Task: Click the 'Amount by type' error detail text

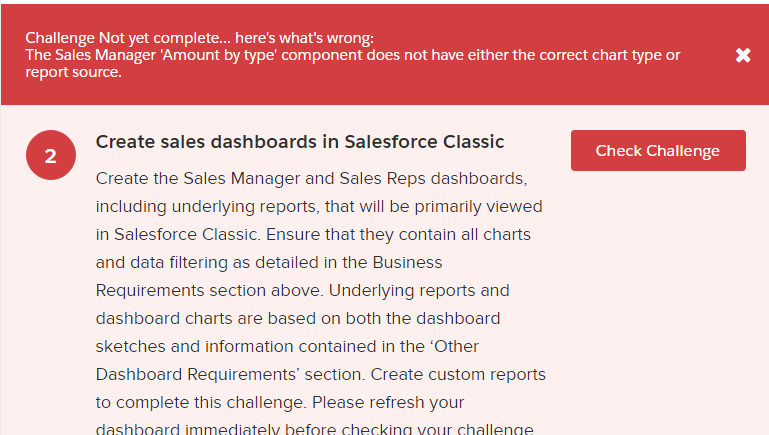Action: point(352,55)
